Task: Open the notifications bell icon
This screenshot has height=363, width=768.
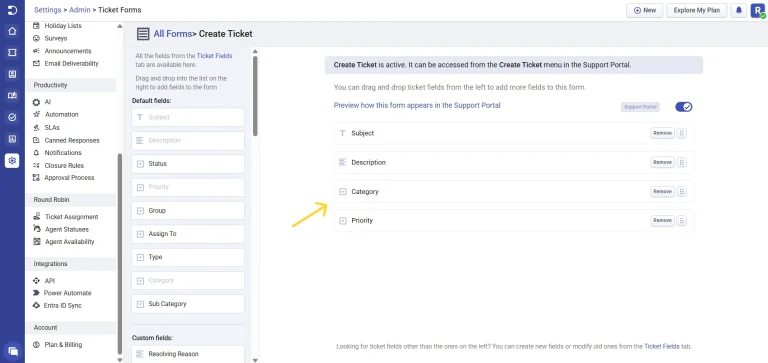Action: click(739, 10)
